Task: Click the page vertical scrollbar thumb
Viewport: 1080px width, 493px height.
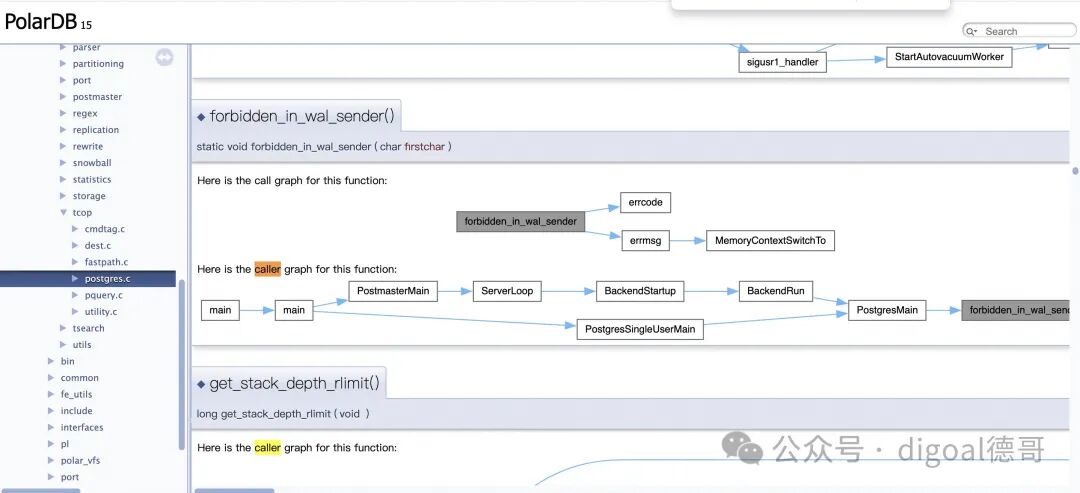Action: (1074, 170)
